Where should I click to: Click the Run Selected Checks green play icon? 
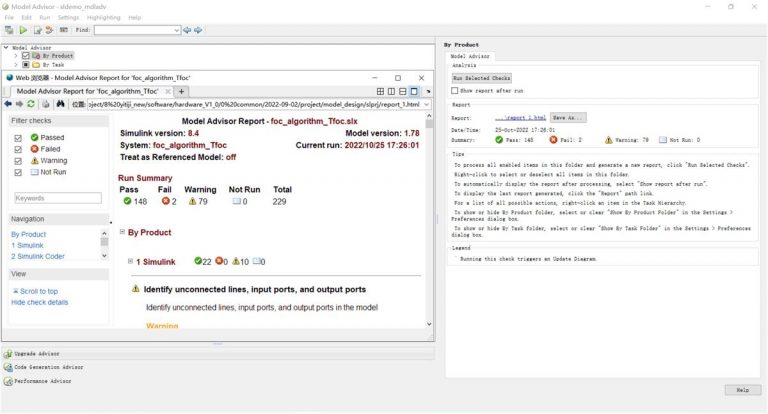[x=23, y=30]
